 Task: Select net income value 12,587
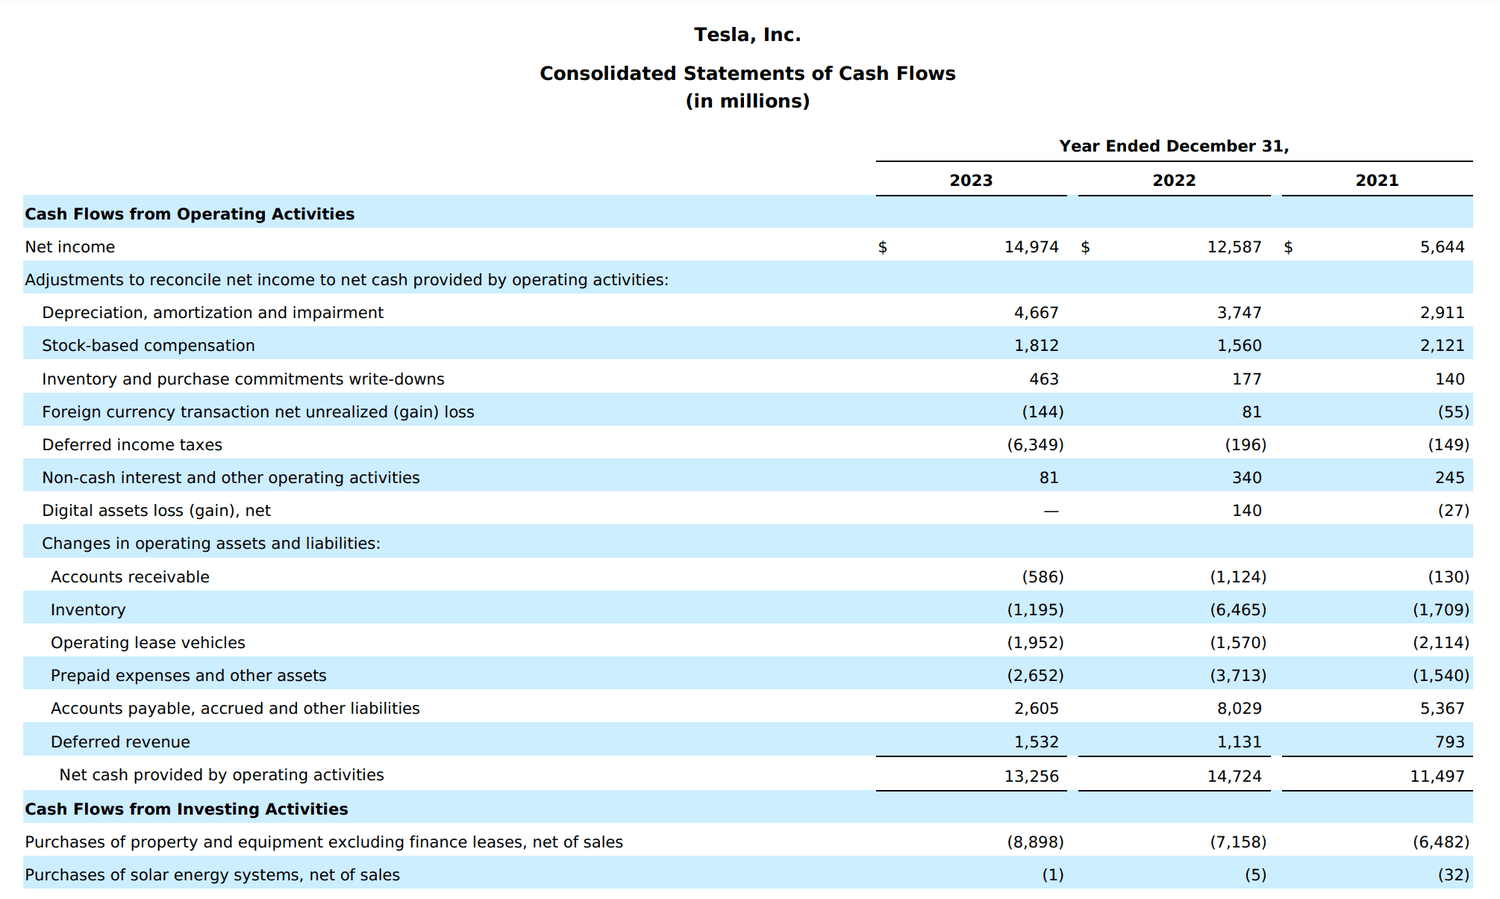tap(1234, 247)
